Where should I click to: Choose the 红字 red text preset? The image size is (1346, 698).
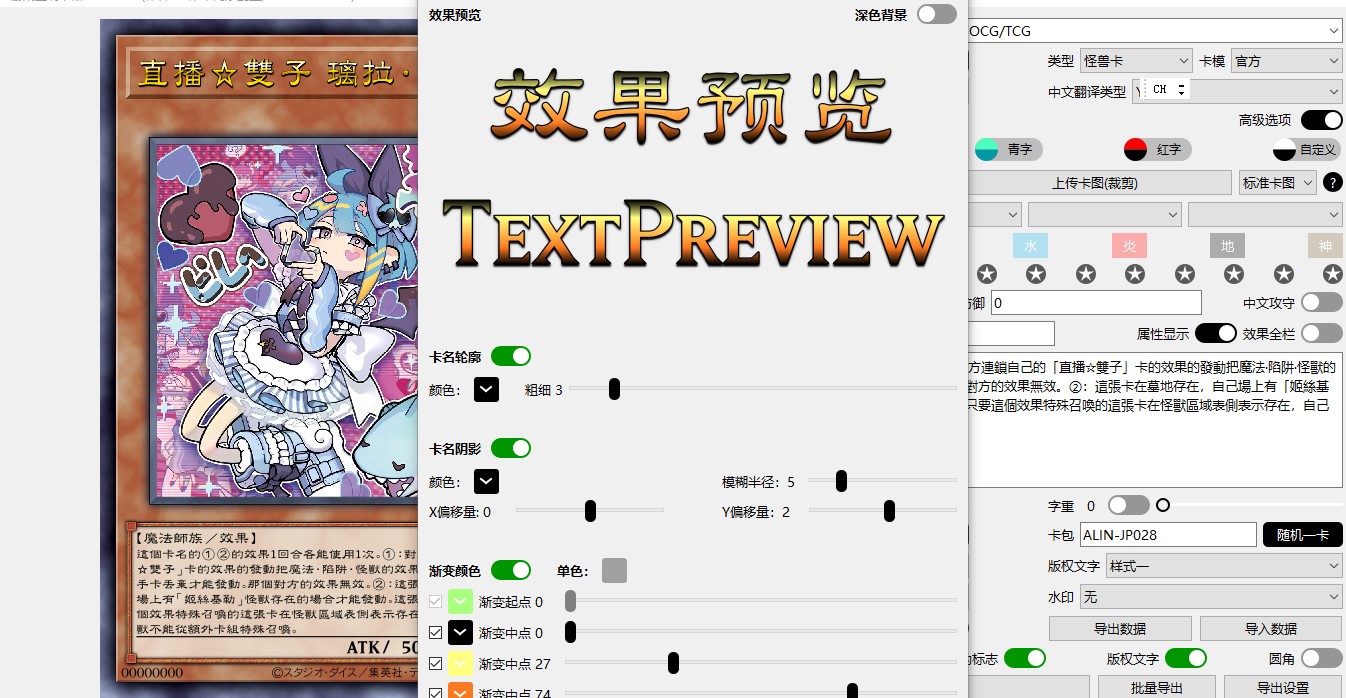pos(1157,149)
